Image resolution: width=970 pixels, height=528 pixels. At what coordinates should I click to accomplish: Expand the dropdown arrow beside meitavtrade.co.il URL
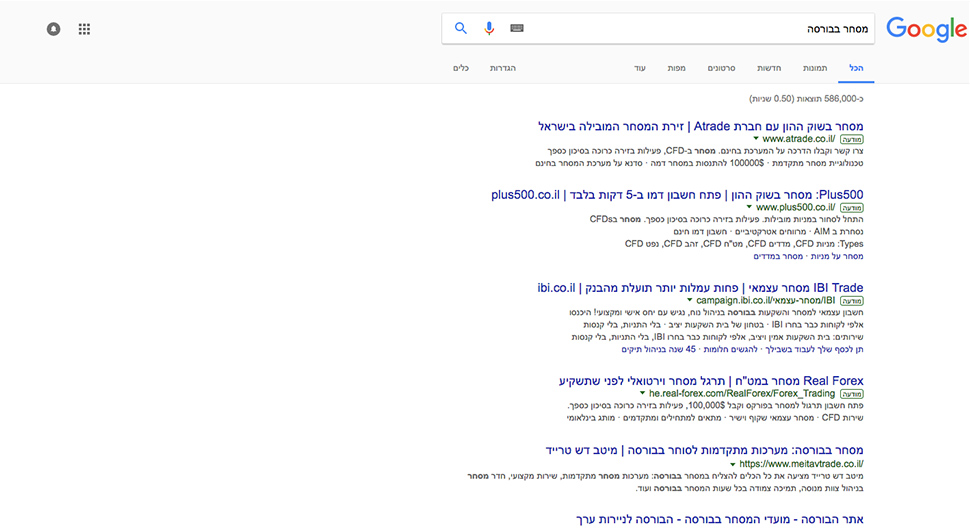[x=732, y=464]
